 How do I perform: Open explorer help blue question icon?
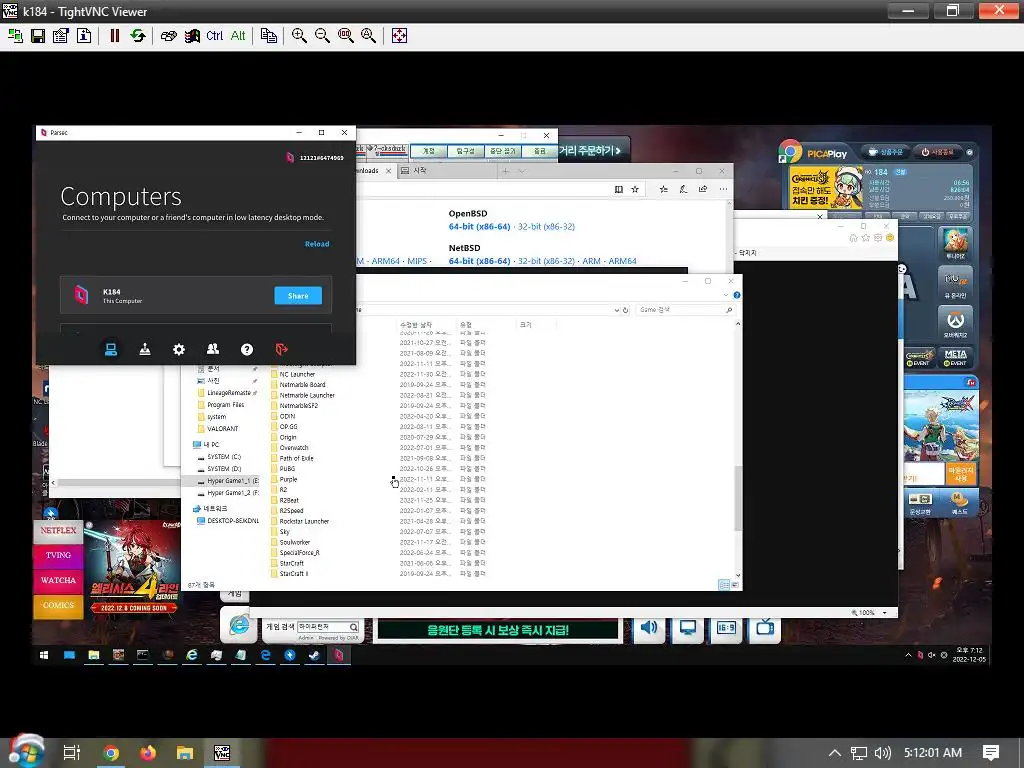(x=737, y=295)
